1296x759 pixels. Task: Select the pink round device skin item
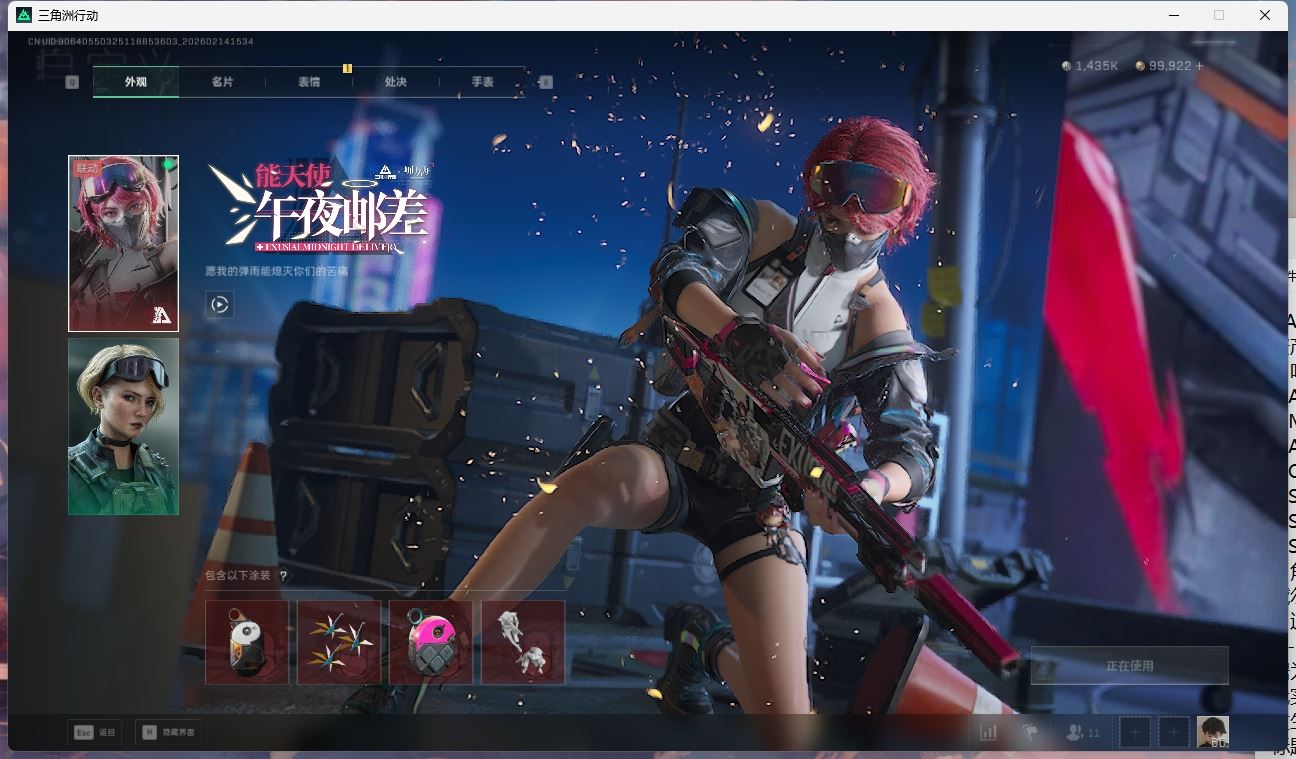click(431, 642)
